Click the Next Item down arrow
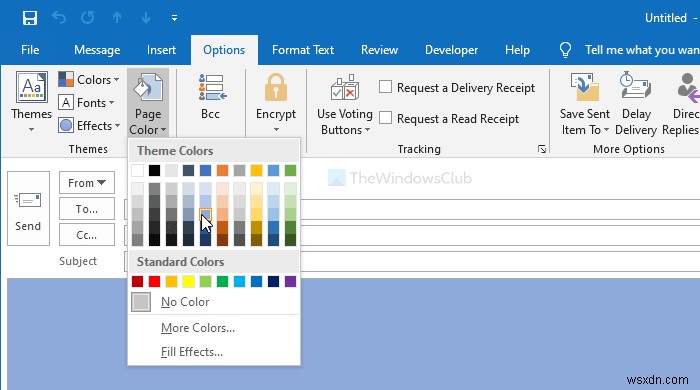The width and height of the screenshot is (700, 390). click(x=146, y=18)
